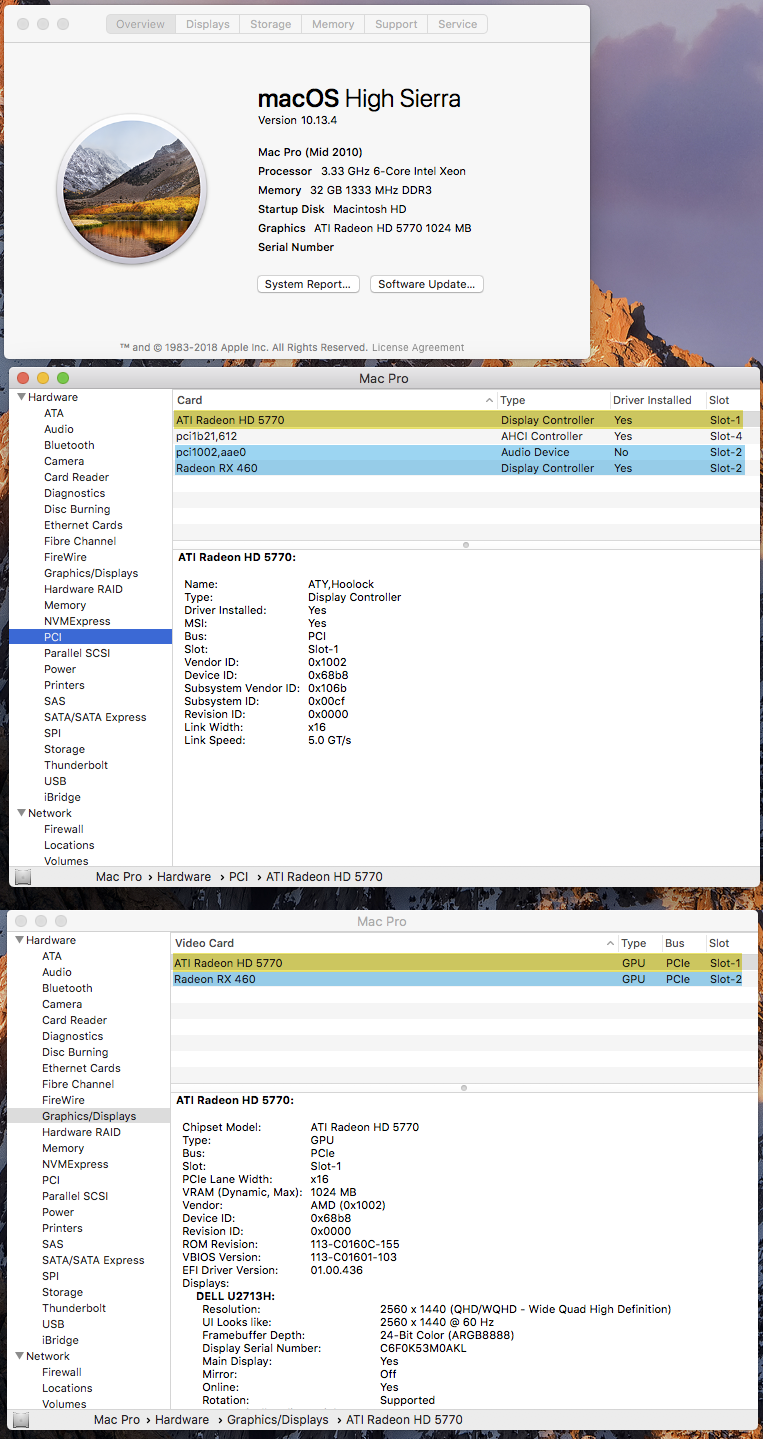Click Hardware in the PCI window path bar

[x=184, y=877]
